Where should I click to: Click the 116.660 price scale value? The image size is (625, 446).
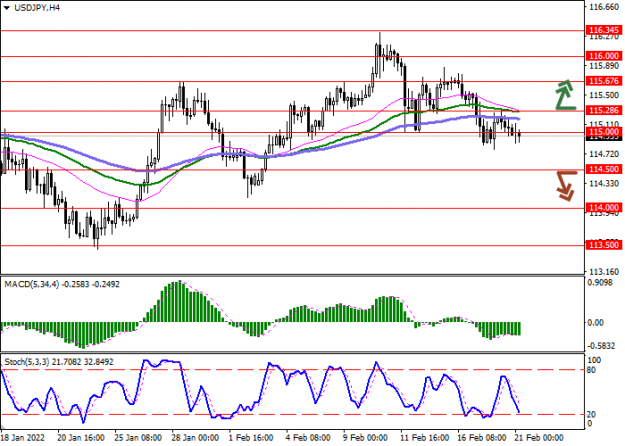[604, 8]
